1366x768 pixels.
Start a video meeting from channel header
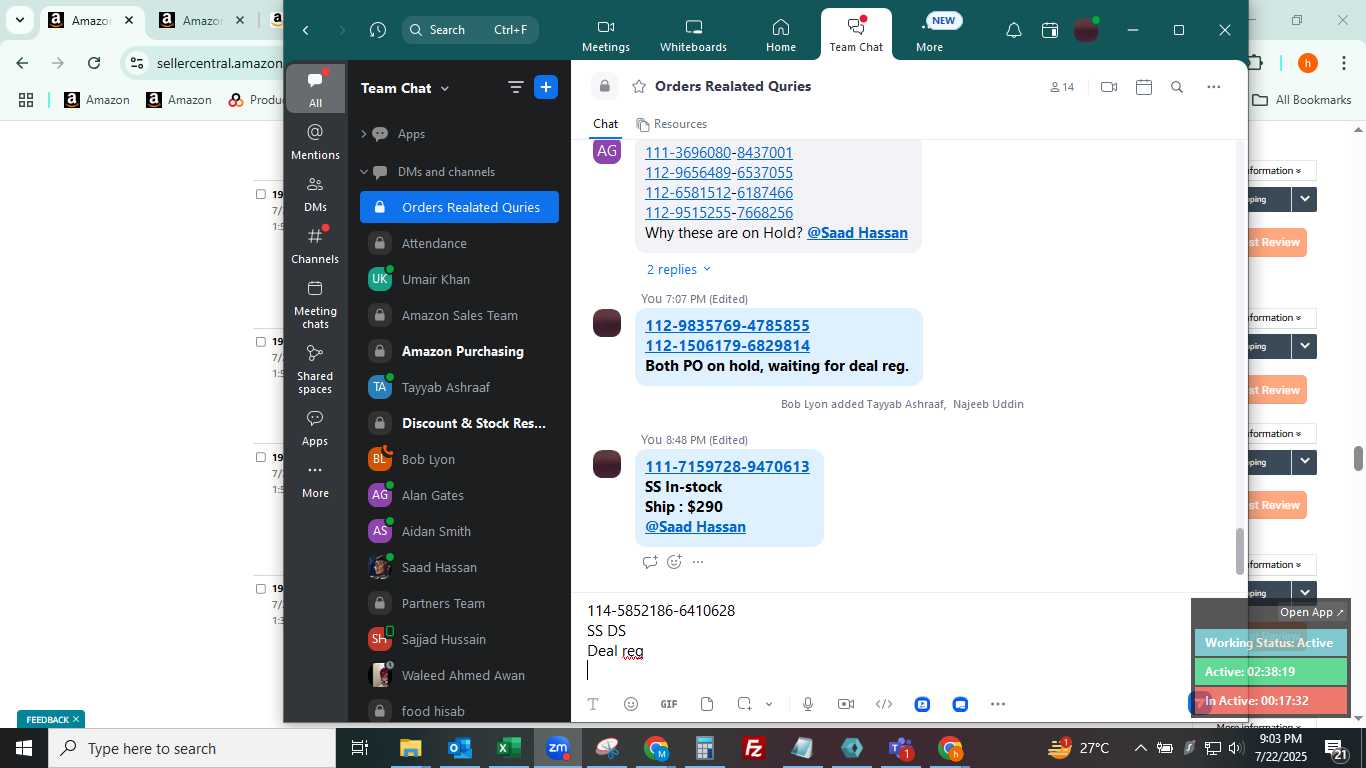click(1108, 87)
